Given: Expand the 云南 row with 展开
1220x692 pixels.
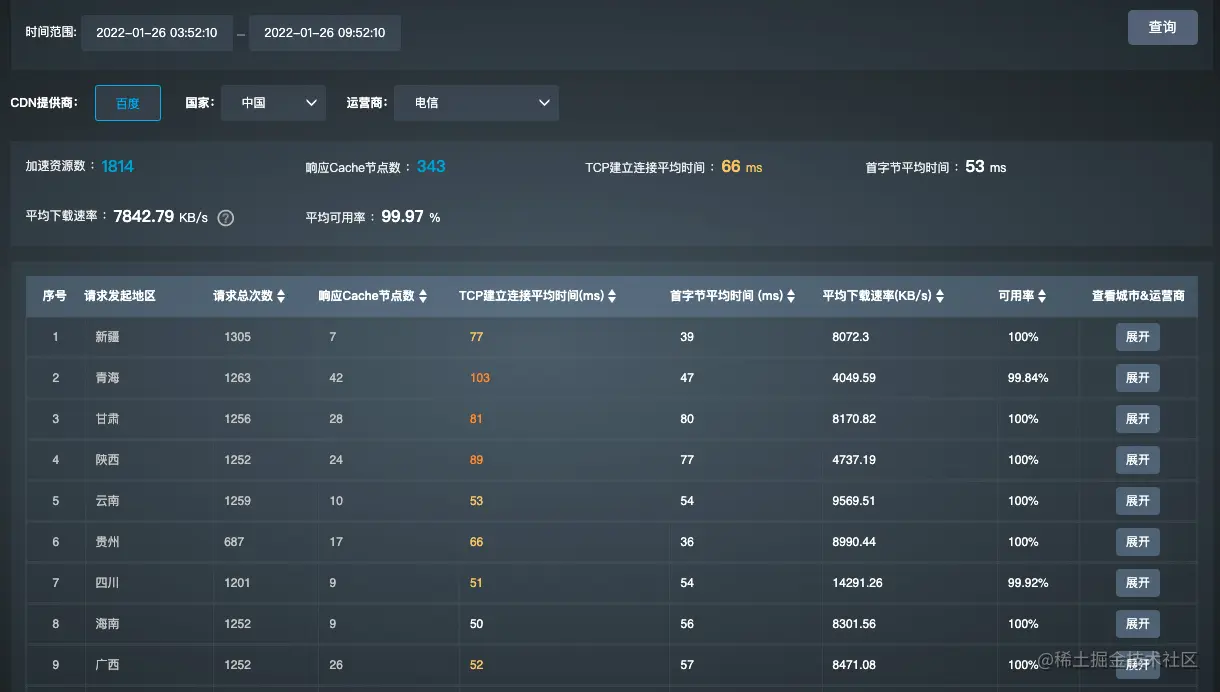Looking at the screenshot, I should 1138,501.
